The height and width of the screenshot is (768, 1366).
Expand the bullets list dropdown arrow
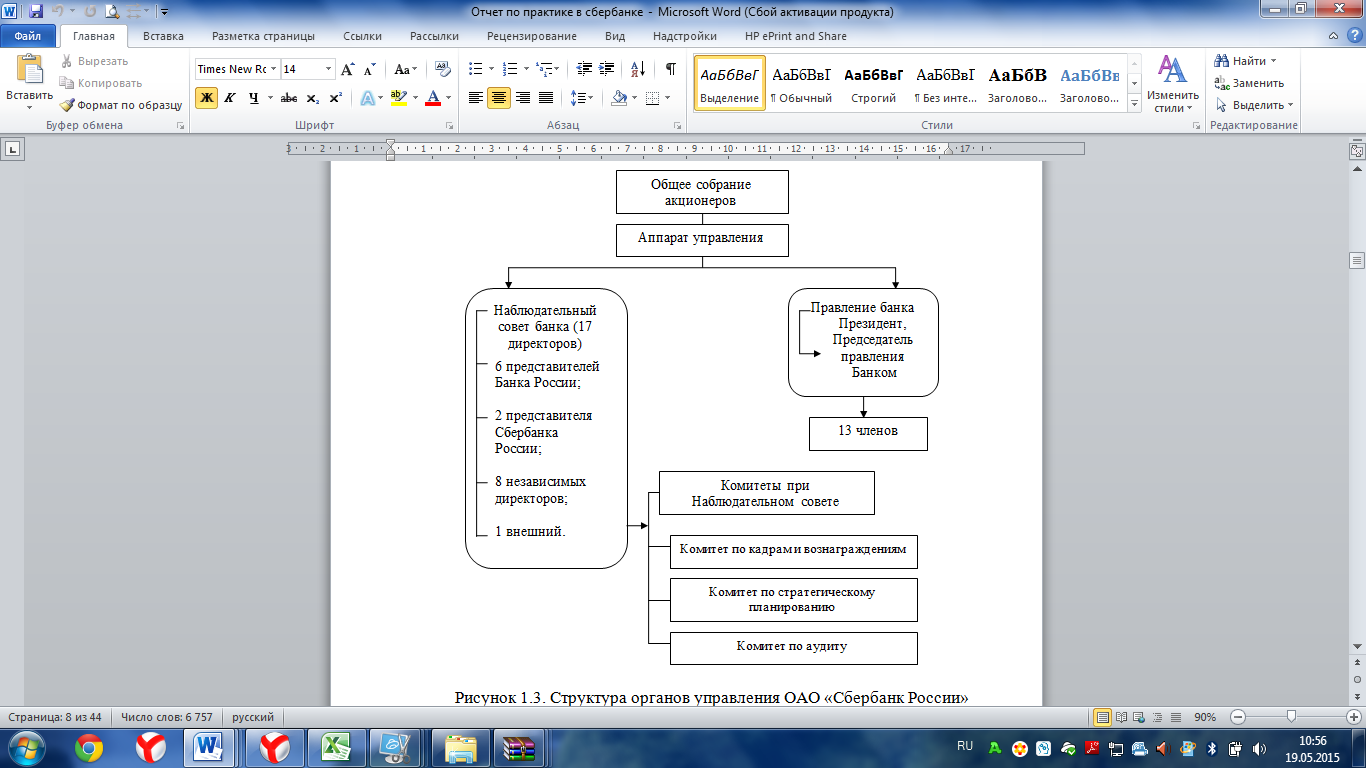(490, 69)
